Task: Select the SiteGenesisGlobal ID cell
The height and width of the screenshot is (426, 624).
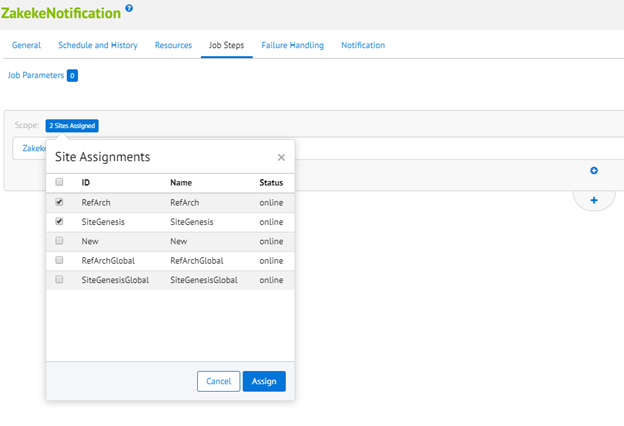Action: tap(115, 280)
